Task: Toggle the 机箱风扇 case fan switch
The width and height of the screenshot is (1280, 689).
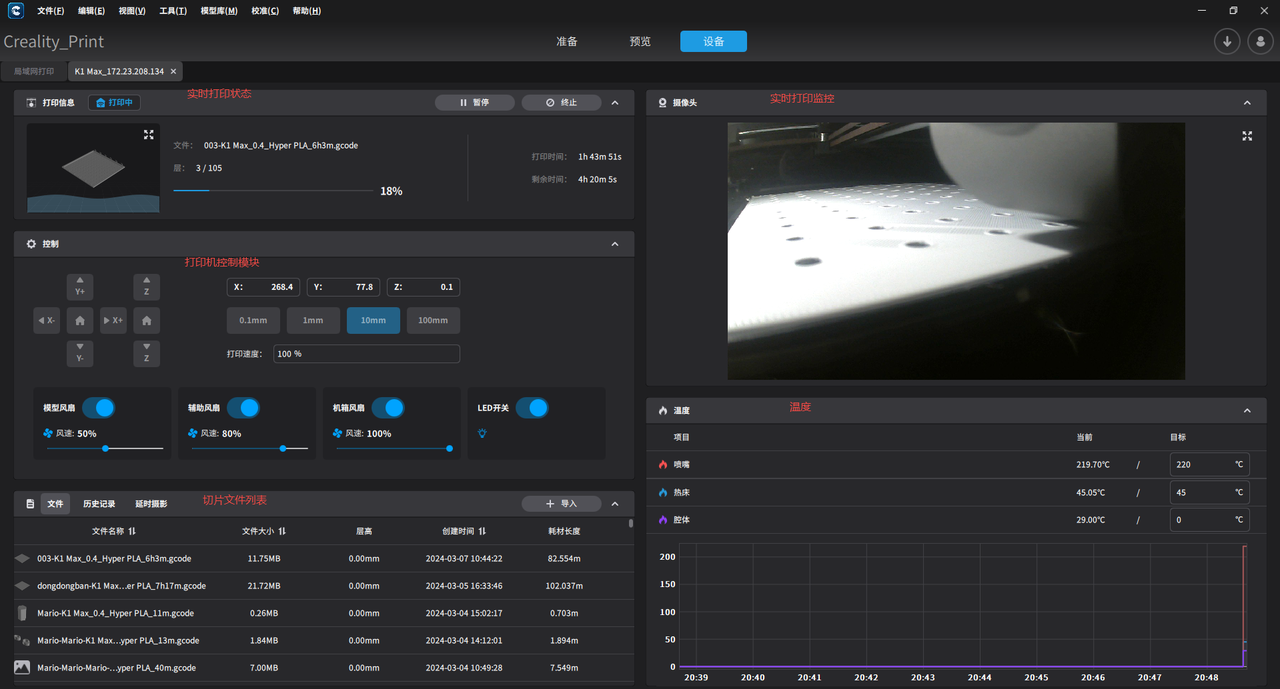Action: pyautogui.click(x=388, y=408)
